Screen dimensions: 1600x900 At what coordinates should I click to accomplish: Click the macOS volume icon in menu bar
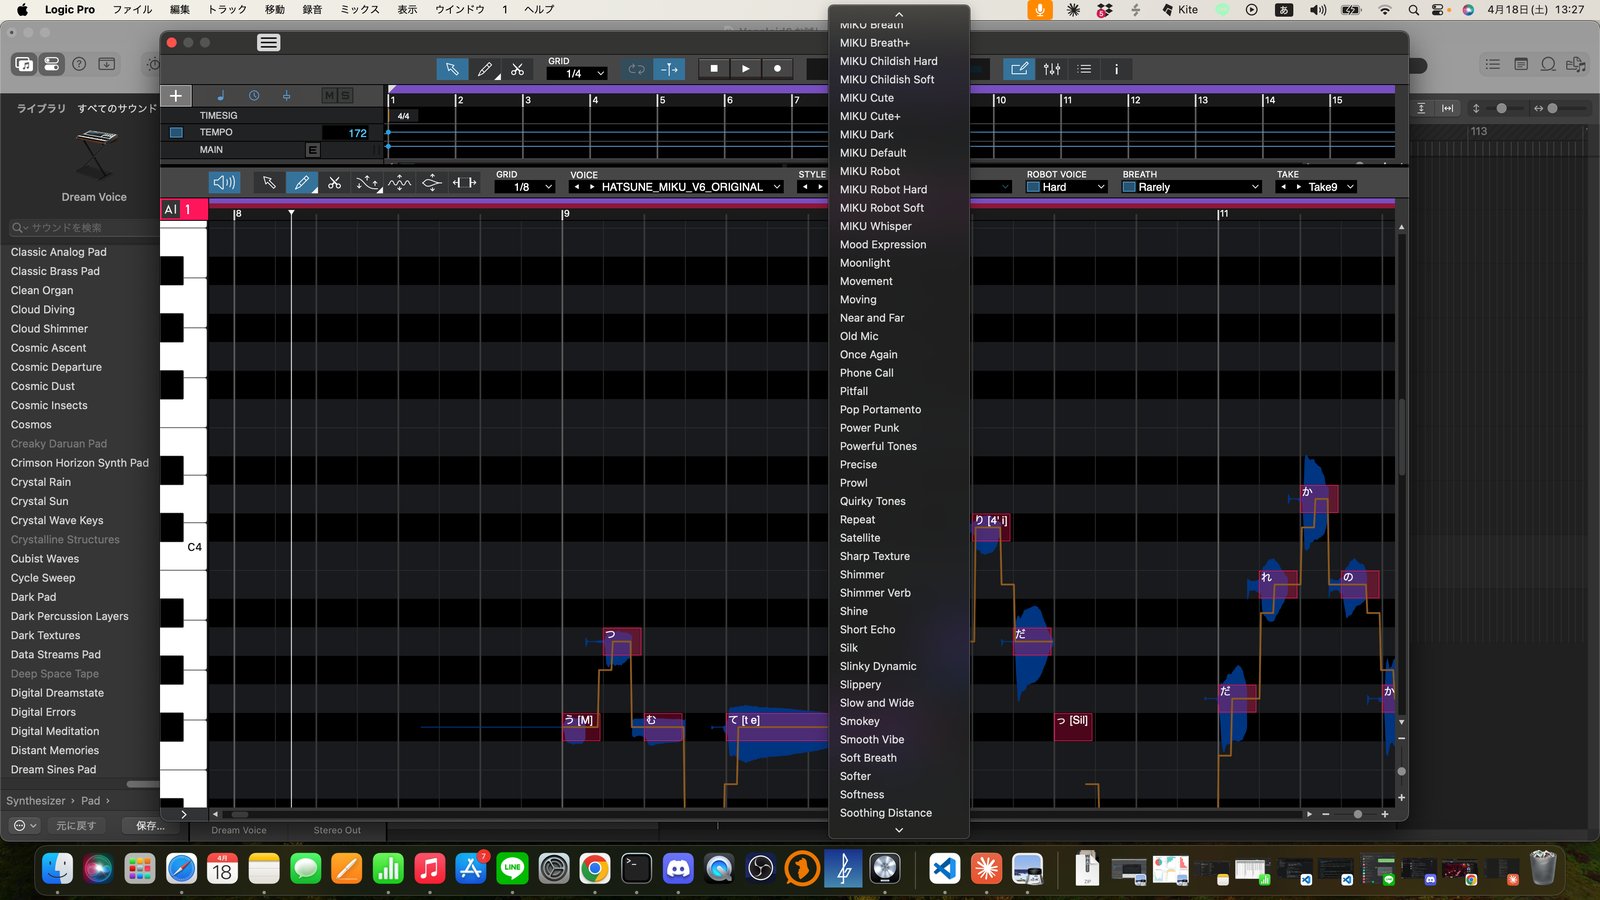(1318, 10)
